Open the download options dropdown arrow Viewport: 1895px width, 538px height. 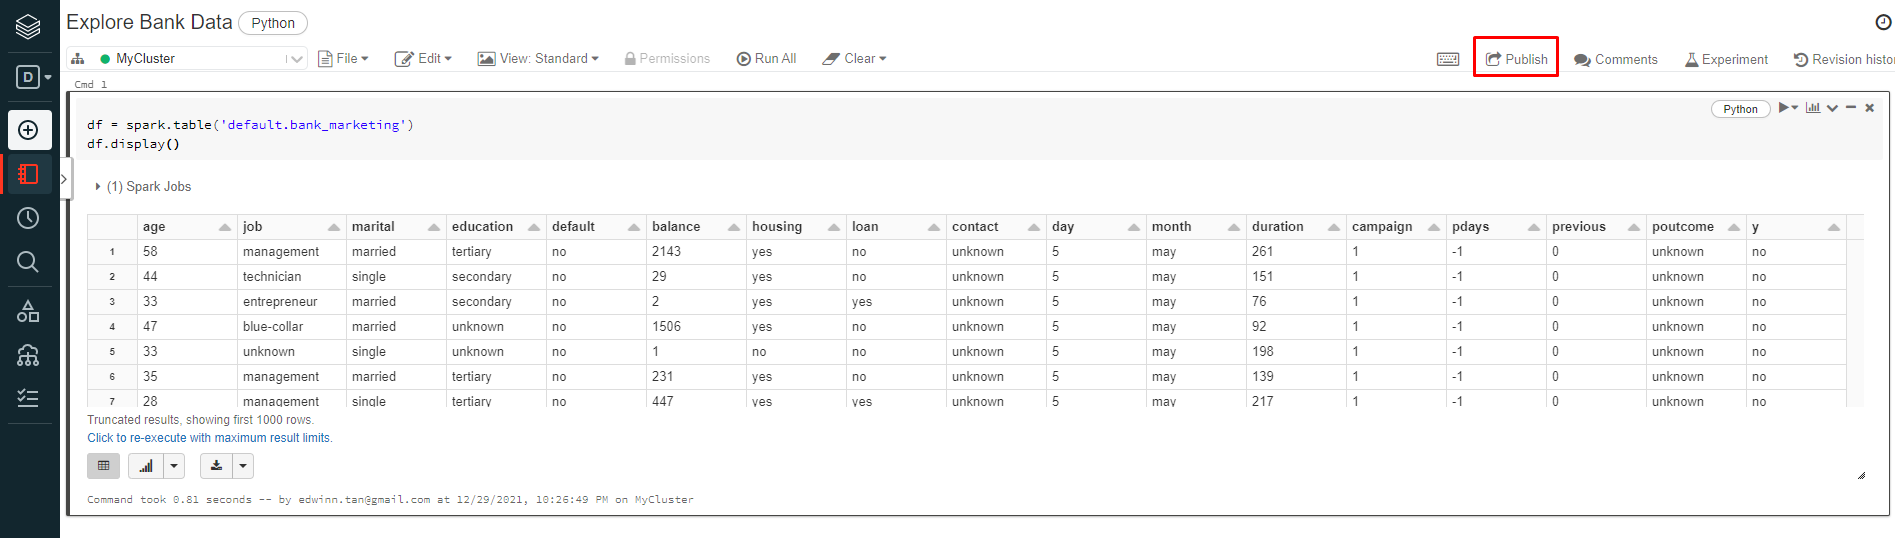coord(243,466)
